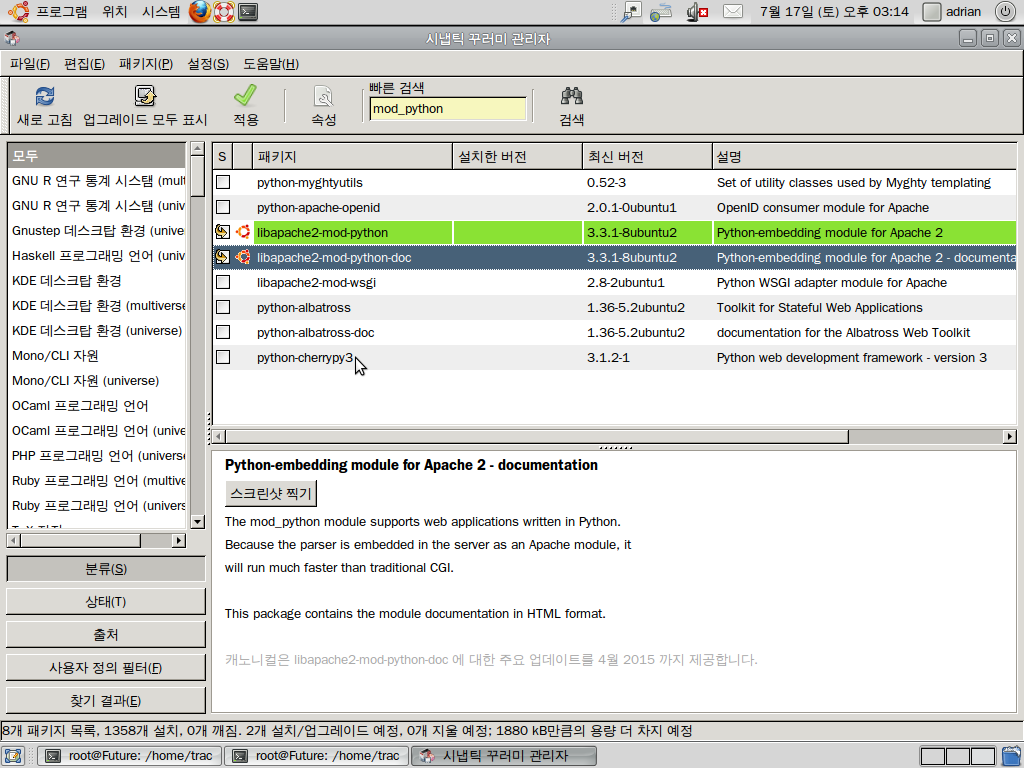Click the clock showing 7월 17일 오후 03:14
The width and height of the screenshot is (1024, 768).
point(834,11)
